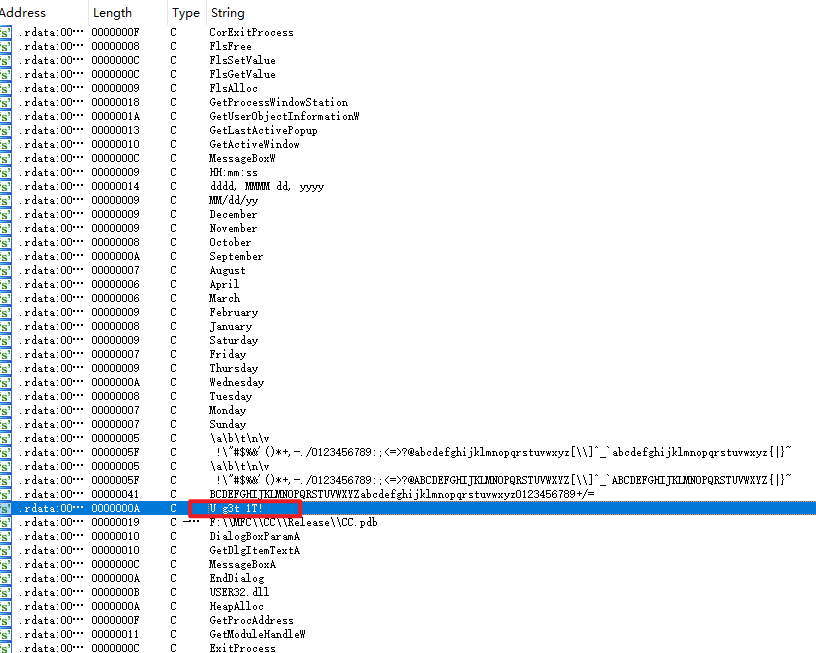Click the string icon beside MessageBoxW row

click(x=5, y=158)
